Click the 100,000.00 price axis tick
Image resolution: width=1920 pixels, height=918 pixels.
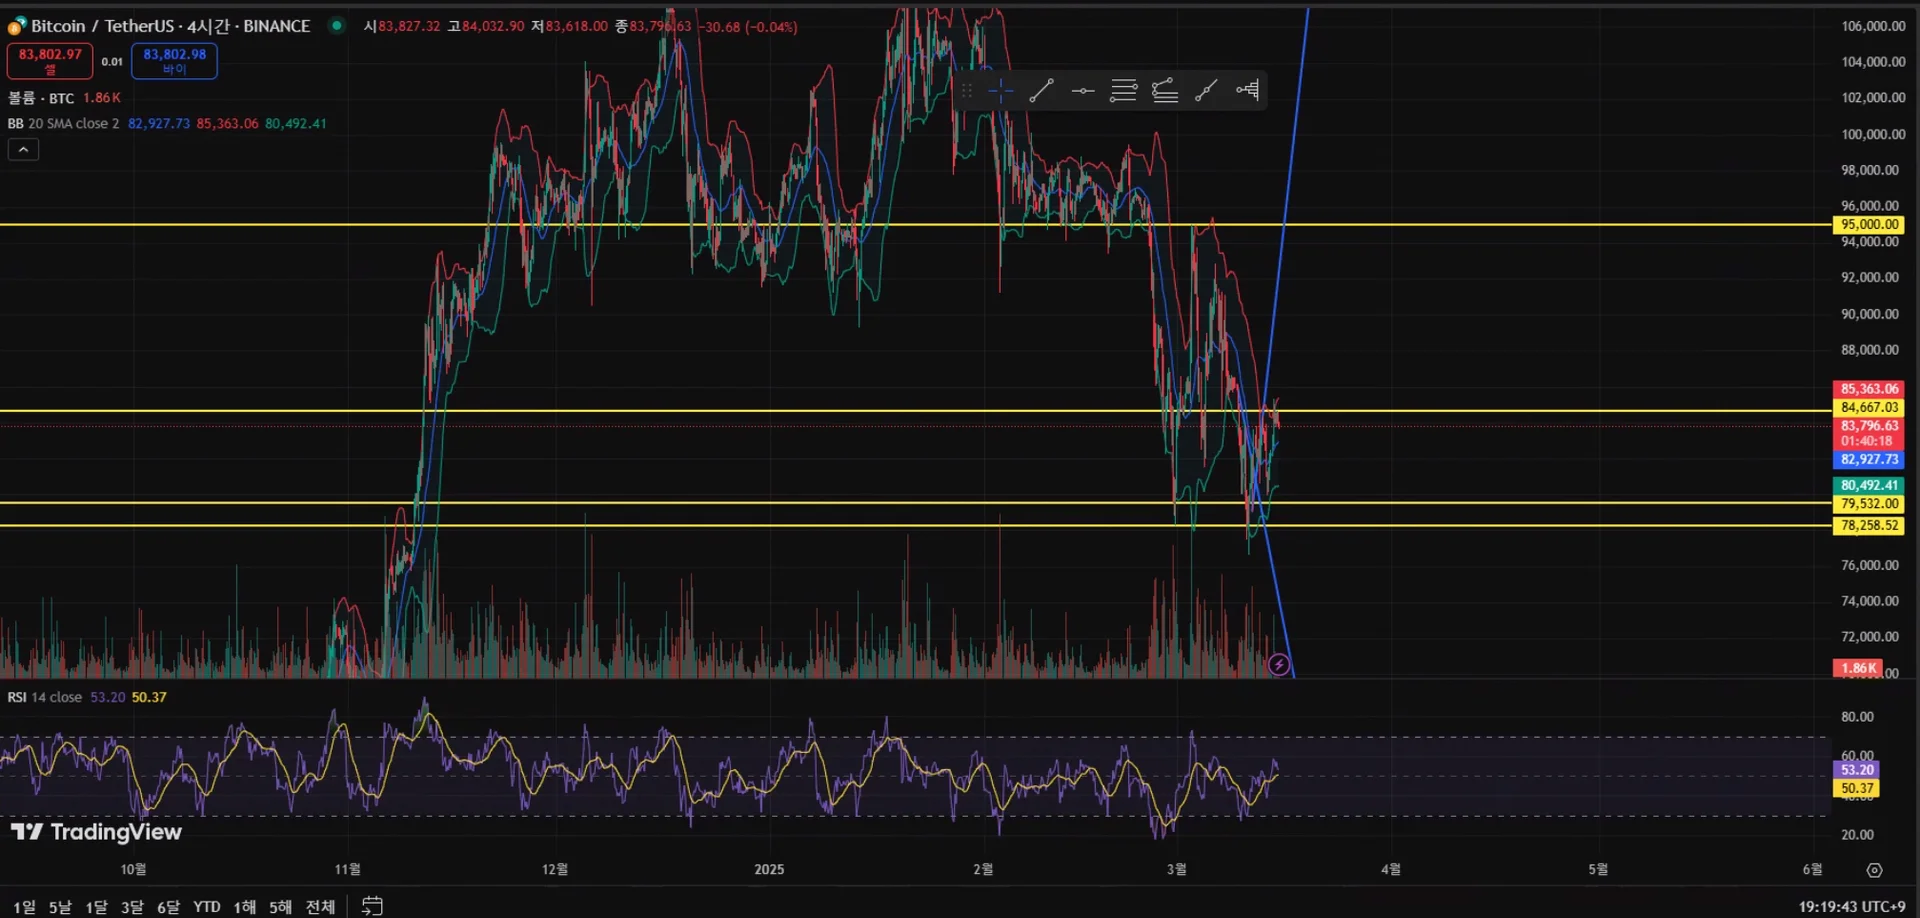1873,134
